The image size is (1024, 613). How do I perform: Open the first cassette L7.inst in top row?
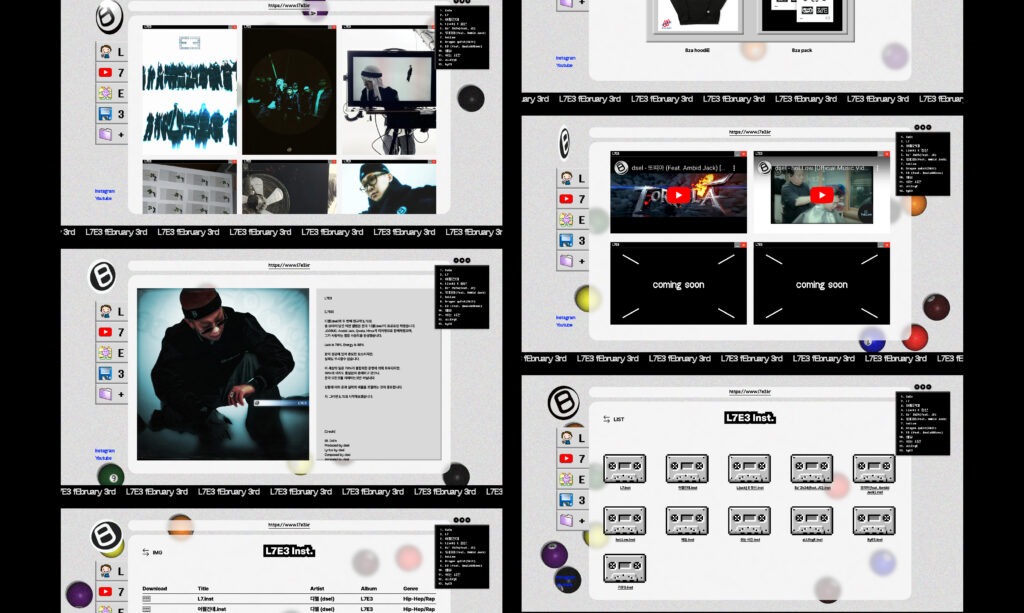(625, 469)
